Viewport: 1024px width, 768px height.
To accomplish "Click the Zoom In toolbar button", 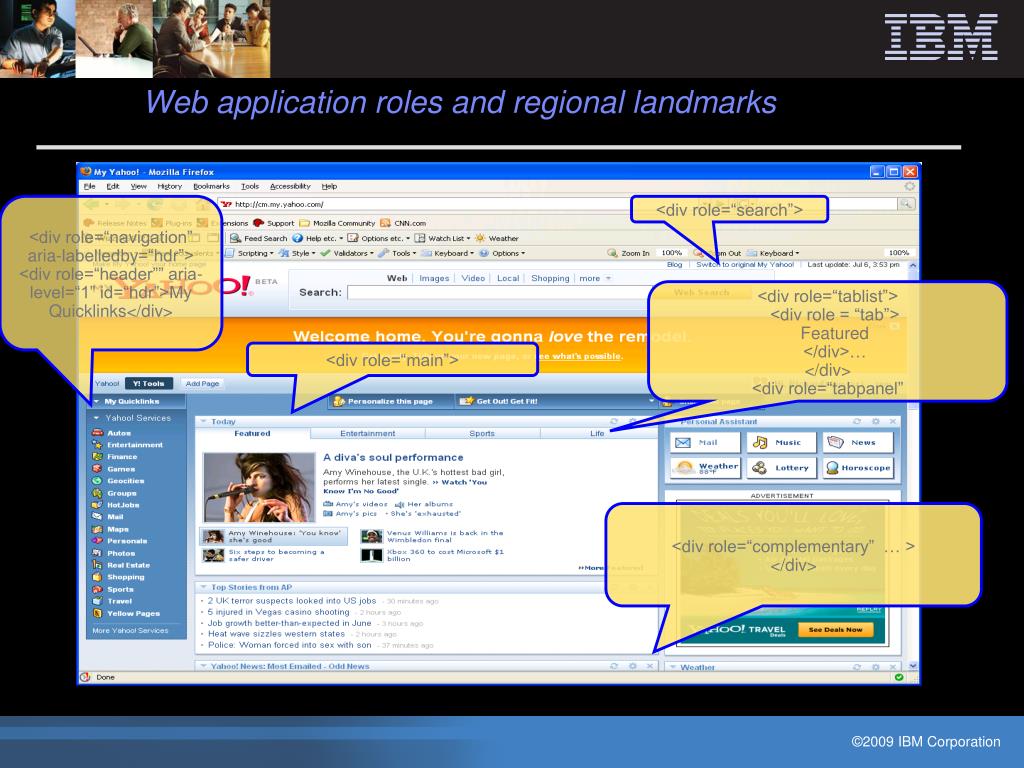I will [x=628, y=253].
